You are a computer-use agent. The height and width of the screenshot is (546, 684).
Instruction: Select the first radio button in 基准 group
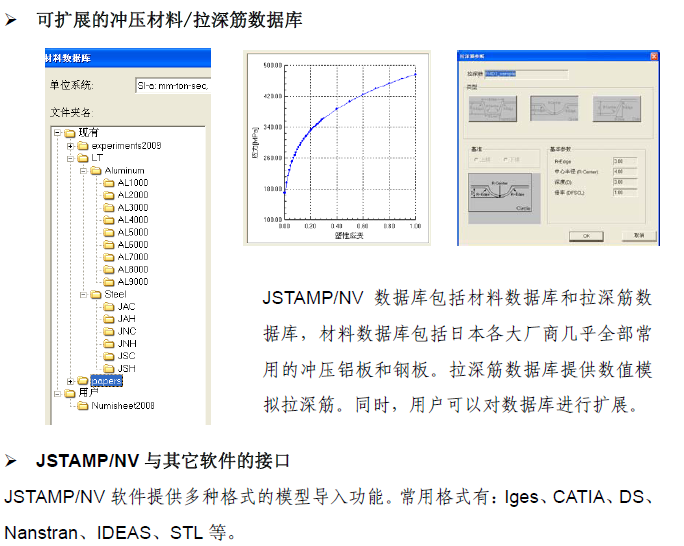pyautogui.click(x=476, y=160)
